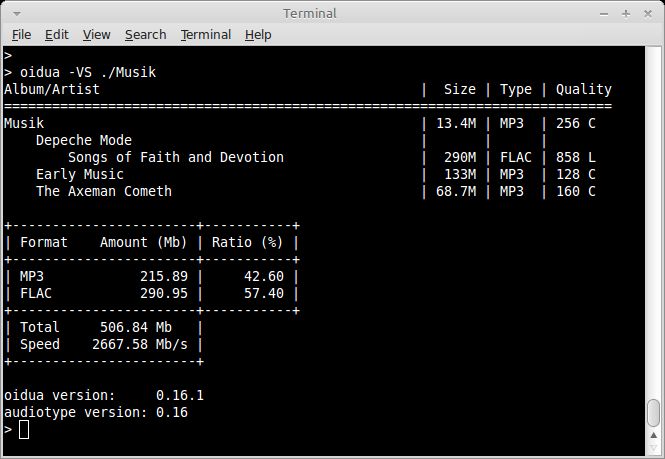The height and width of the screenshot is (459, 665).
Task: Minimize the Terminal window
Action: (x=604, y=14)
